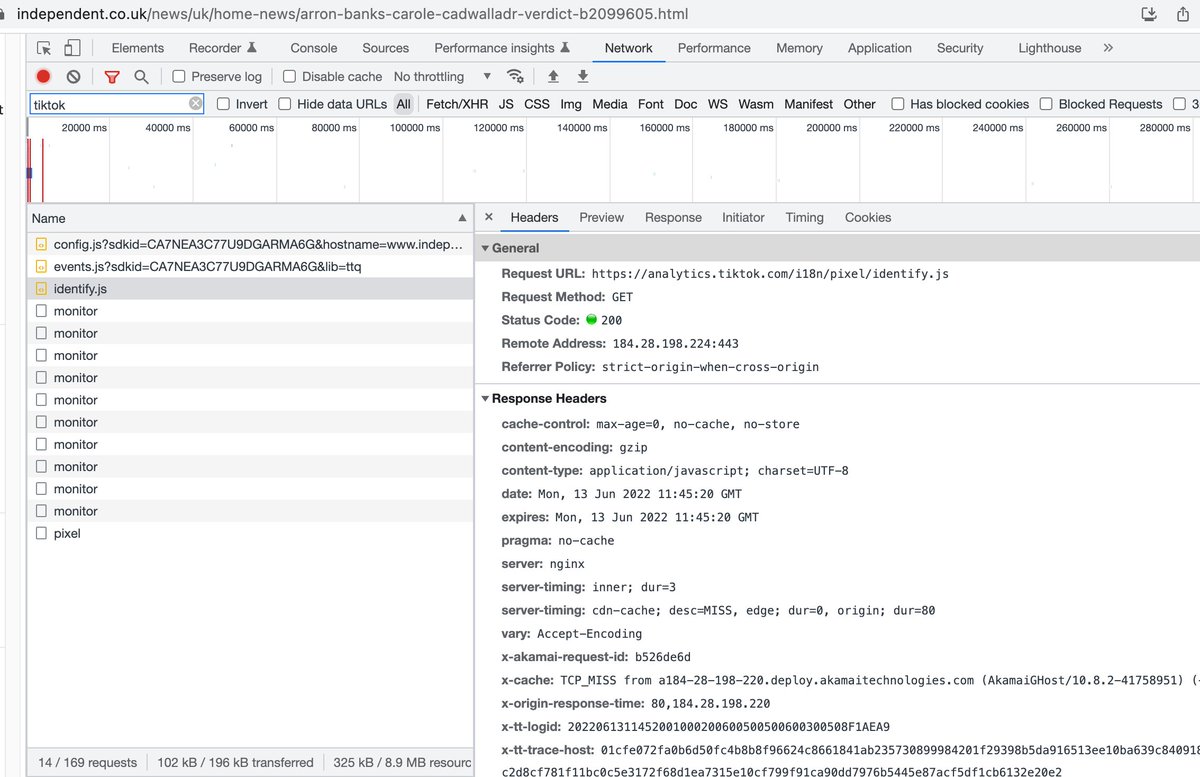Open the Memory tab

click(799, 48)
